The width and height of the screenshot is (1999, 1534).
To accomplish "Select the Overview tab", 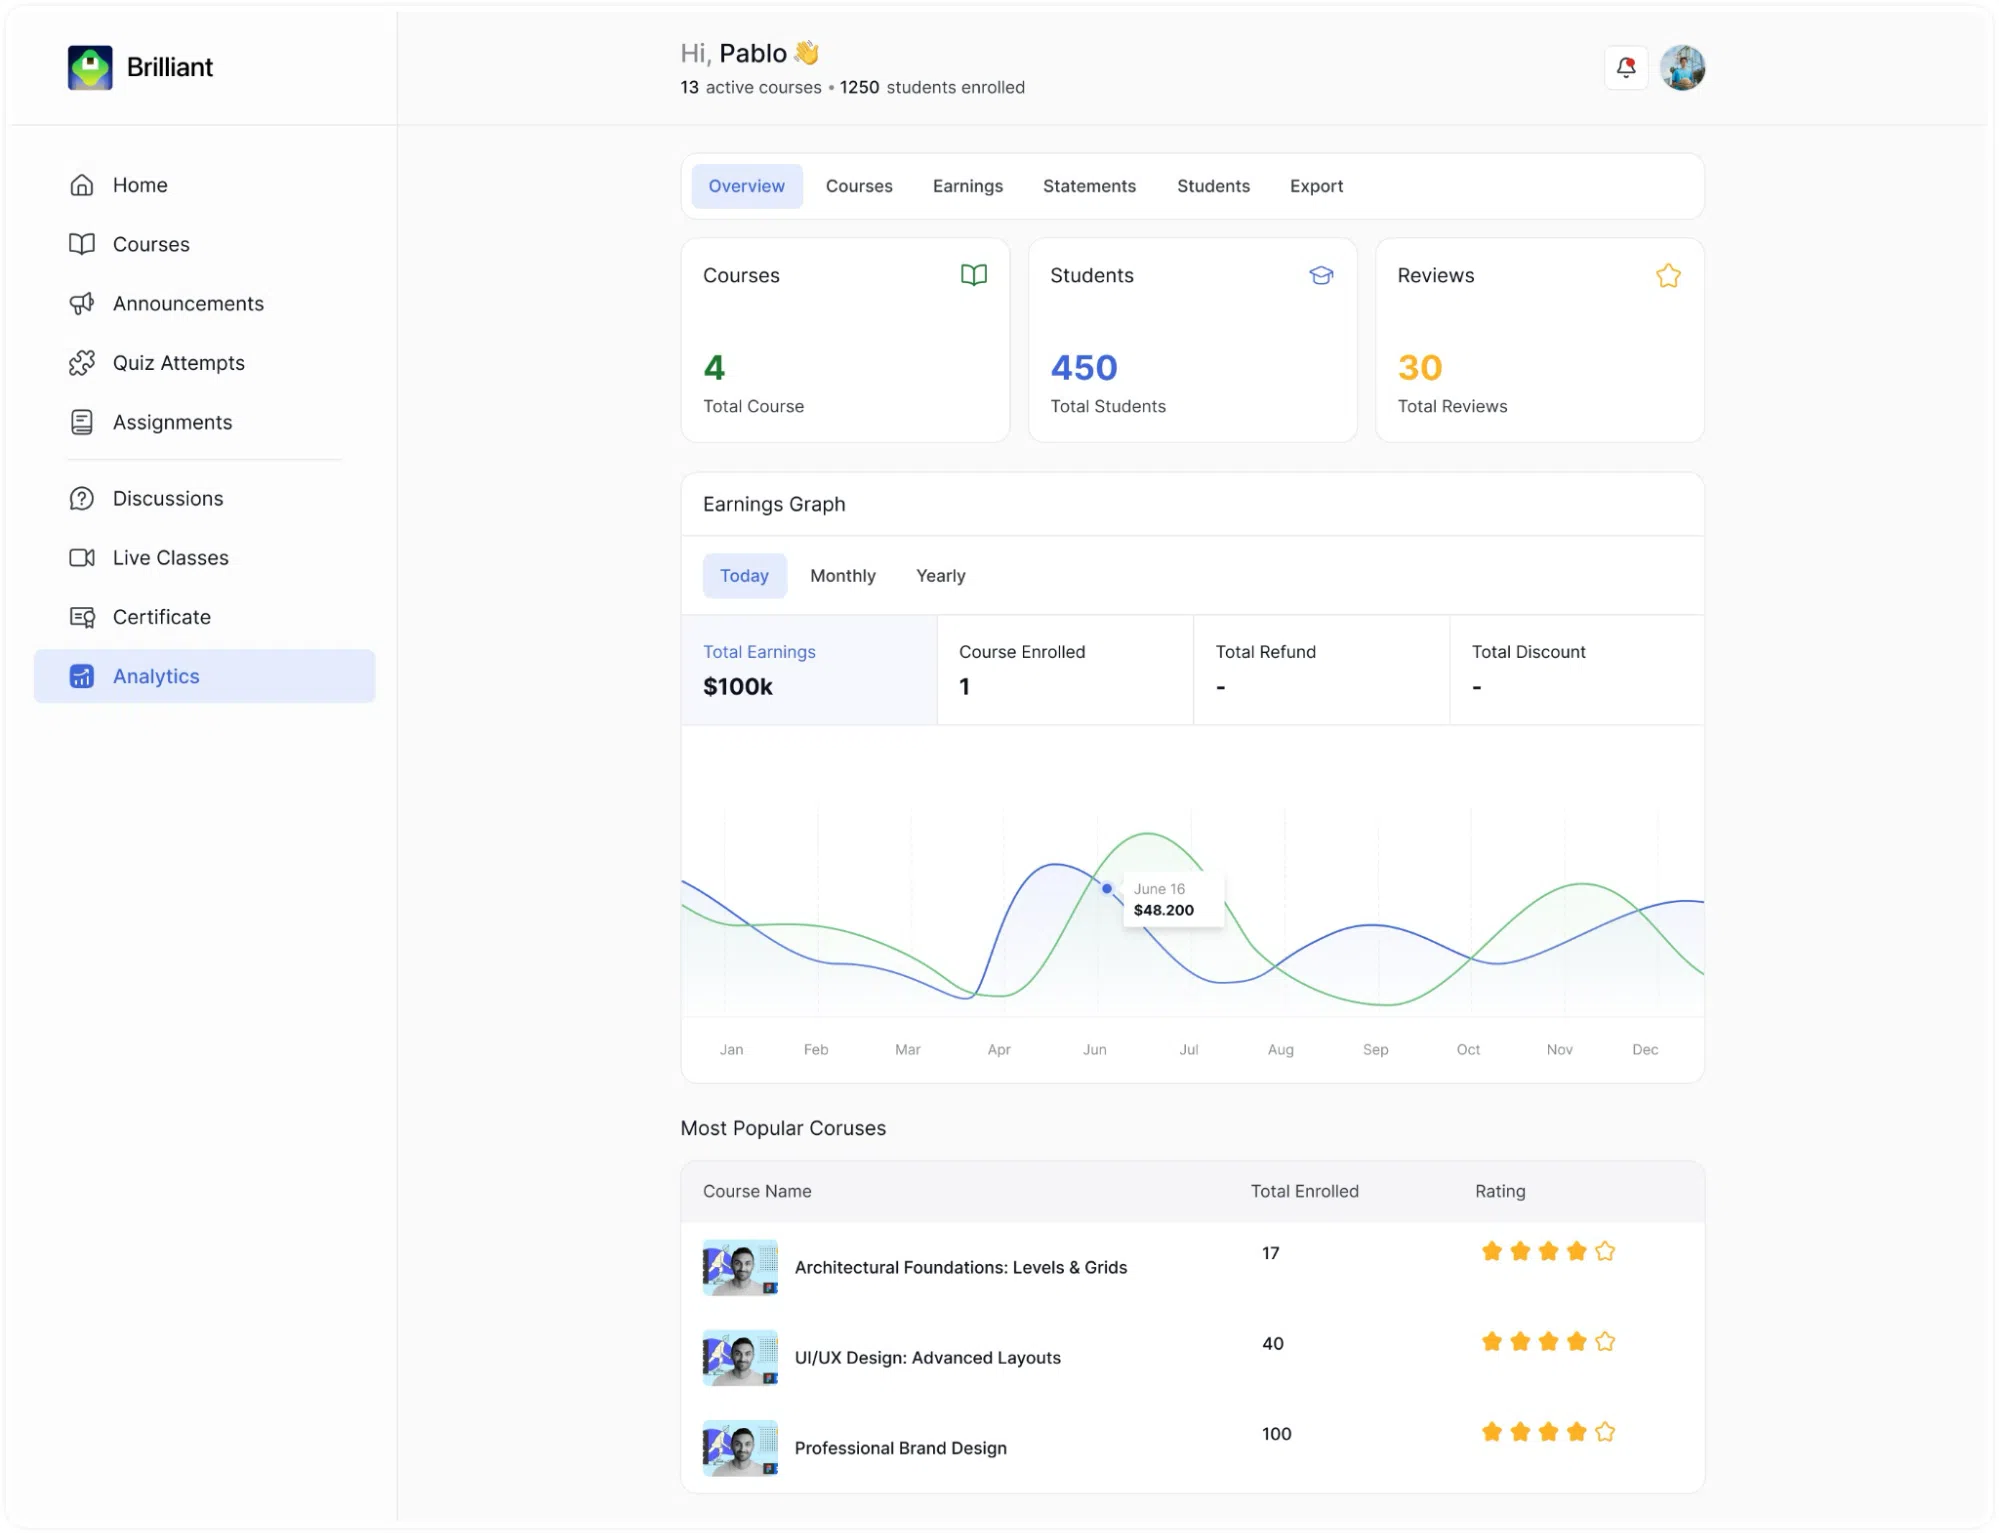I will coord(746,186).
